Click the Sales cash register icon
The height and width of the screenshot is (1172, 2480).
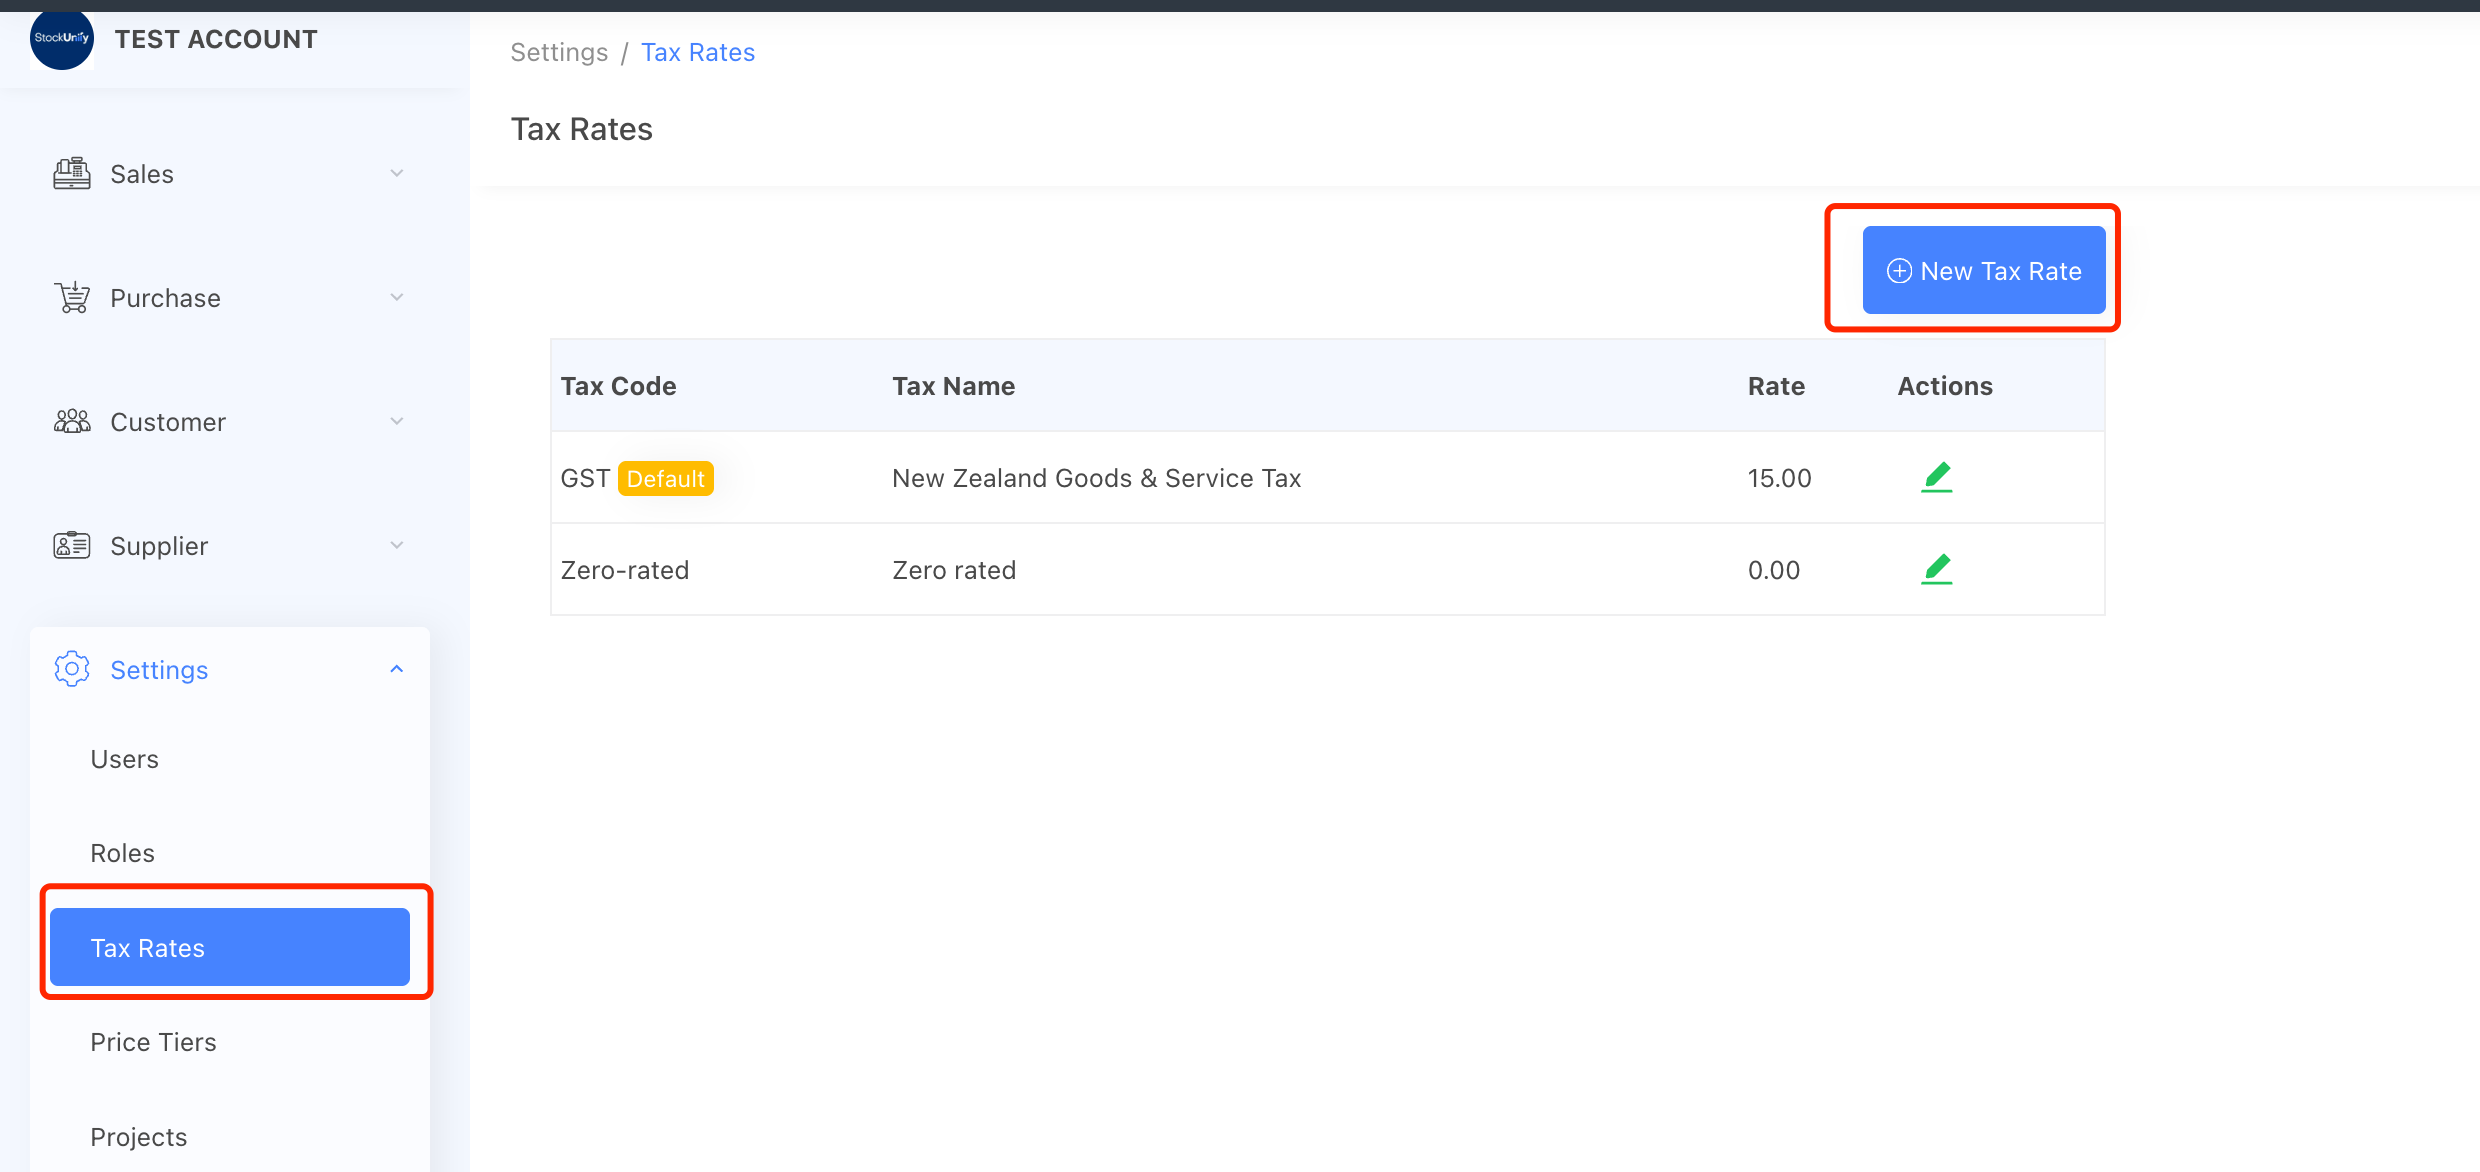[x=72, y=174]
